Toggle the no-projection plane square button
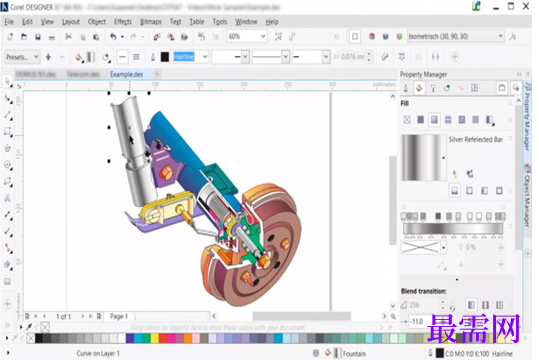The height and width of the screenshot is (360, 539). coord(355,36)
